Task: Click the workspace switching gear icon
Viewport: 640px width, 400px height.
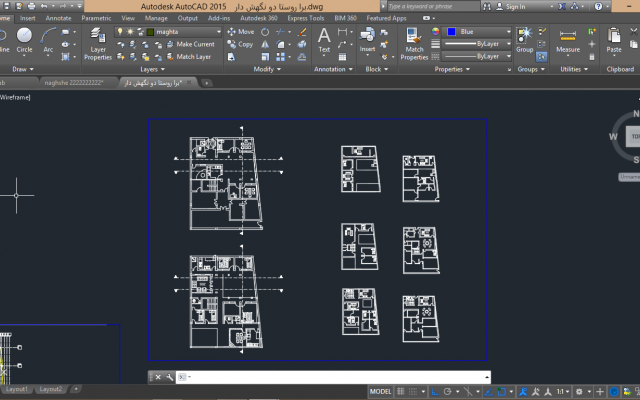Action: click(579, 391)
